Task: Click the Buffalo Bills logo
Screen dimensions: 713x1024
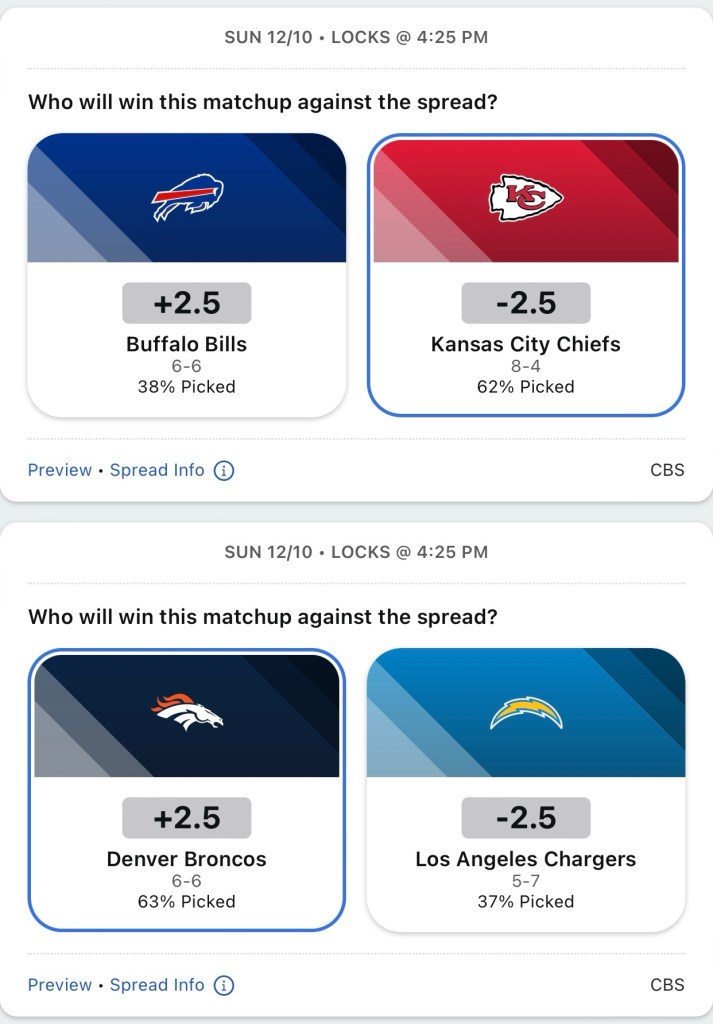Action: 187,198
